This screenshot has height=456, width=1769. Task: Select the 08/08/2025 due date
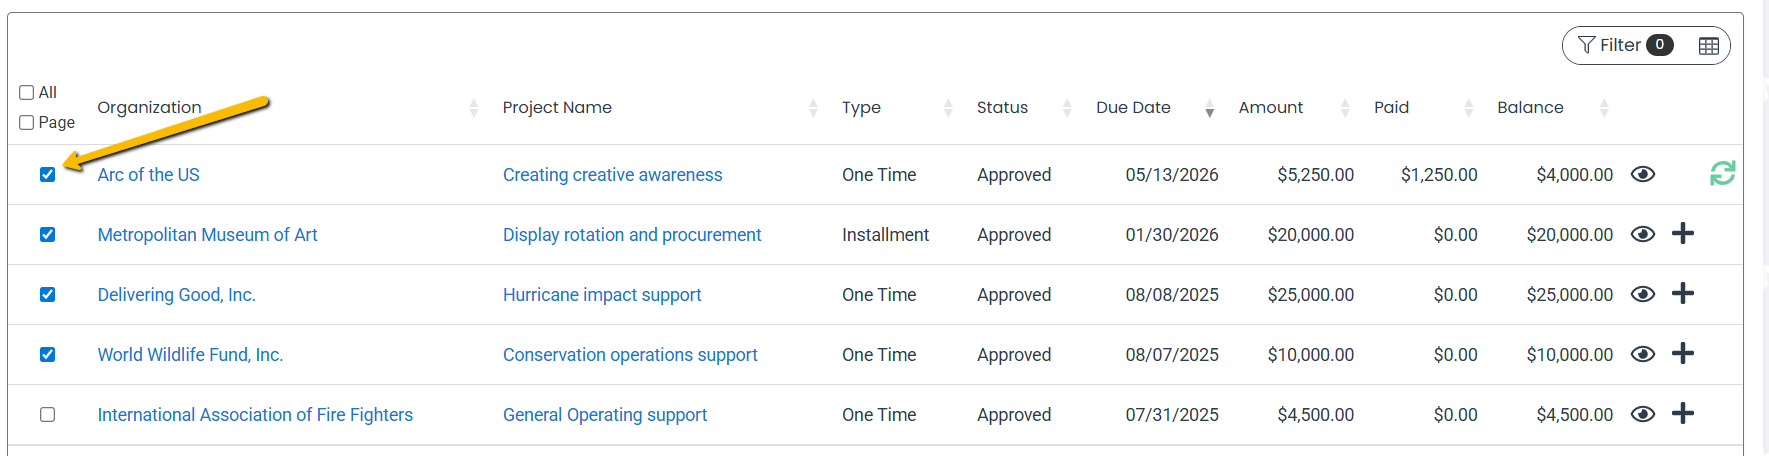click(x=1172, y=295)
